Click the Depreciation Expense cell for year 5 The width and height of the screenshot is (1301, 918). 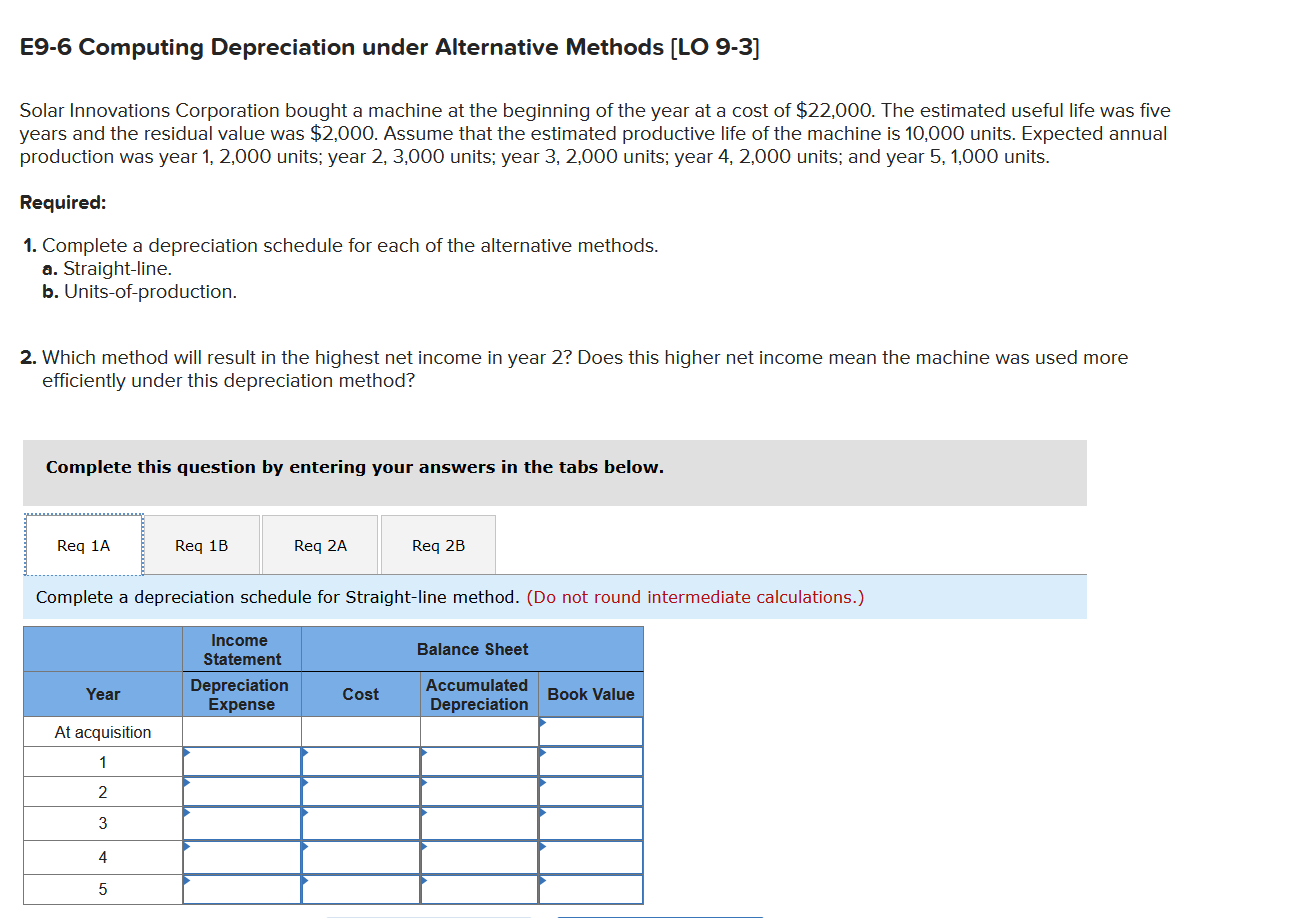click(241, 889)
